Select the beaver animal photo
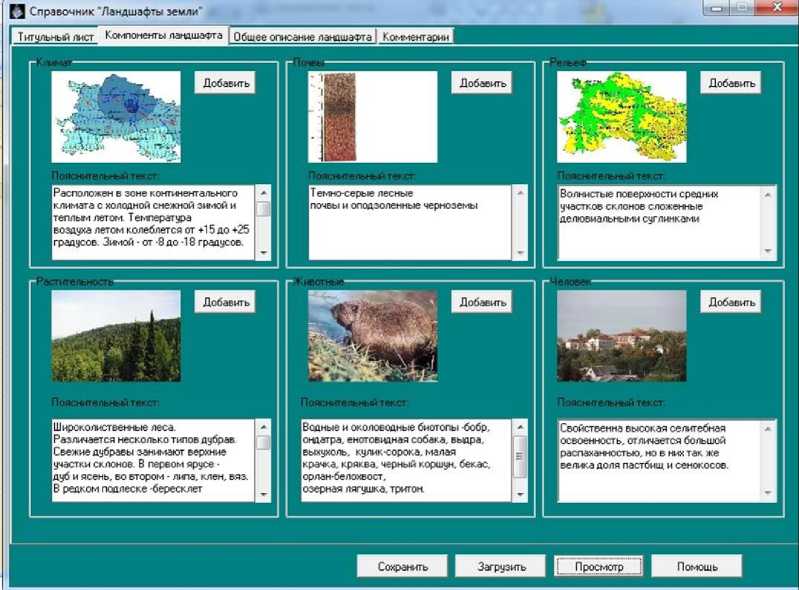Image resolution: width=799 pixels, height=590 pixels. click(x=372, y=336)
